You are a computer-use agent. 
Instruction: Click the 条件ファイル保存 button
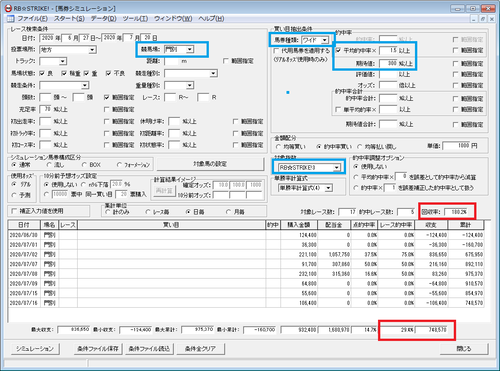pyautogui.click(x=98, y=349)
